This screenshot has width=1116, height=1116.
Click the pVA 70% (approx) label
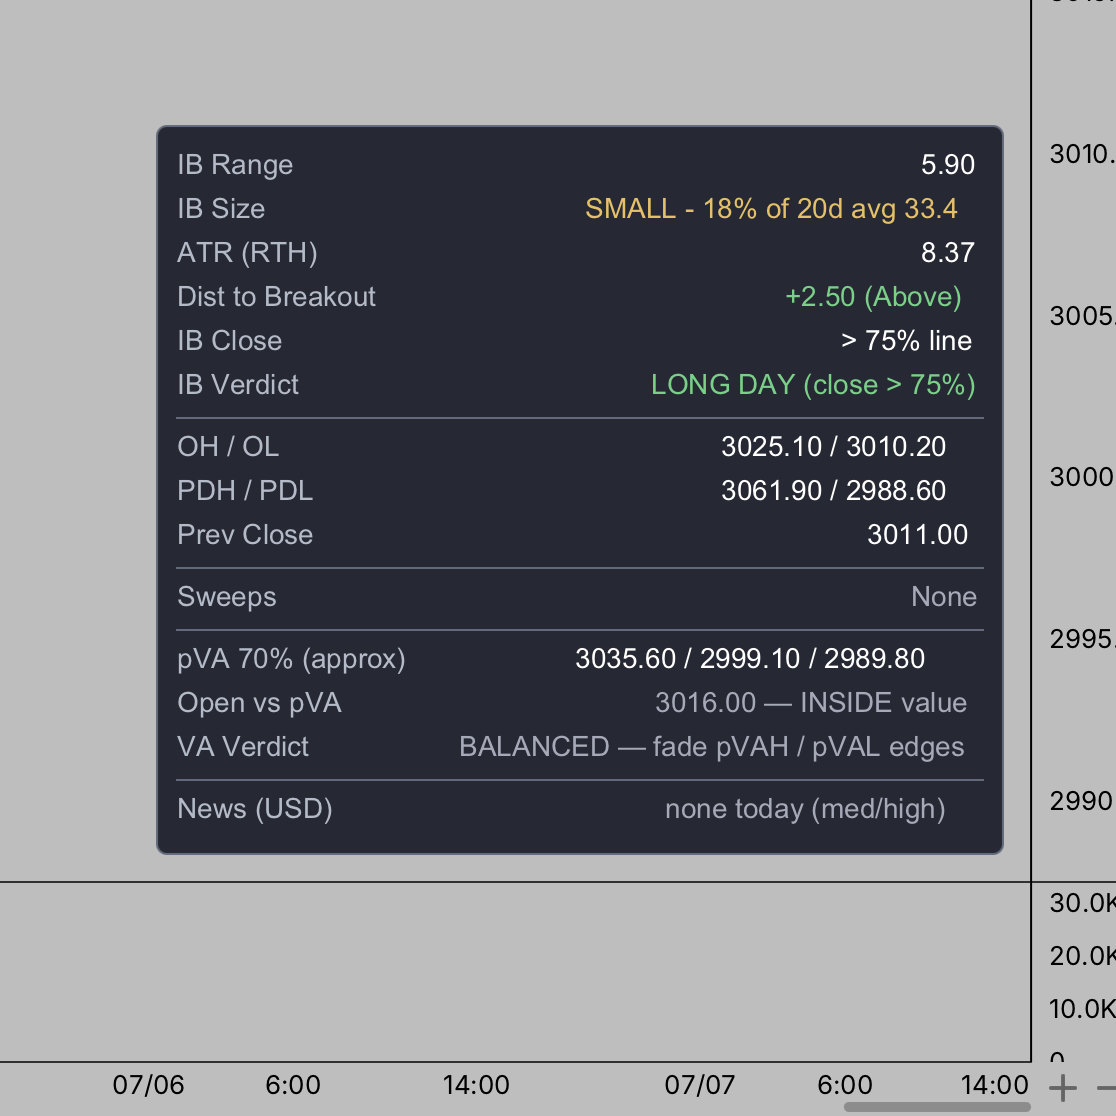(x=291, y=659)
